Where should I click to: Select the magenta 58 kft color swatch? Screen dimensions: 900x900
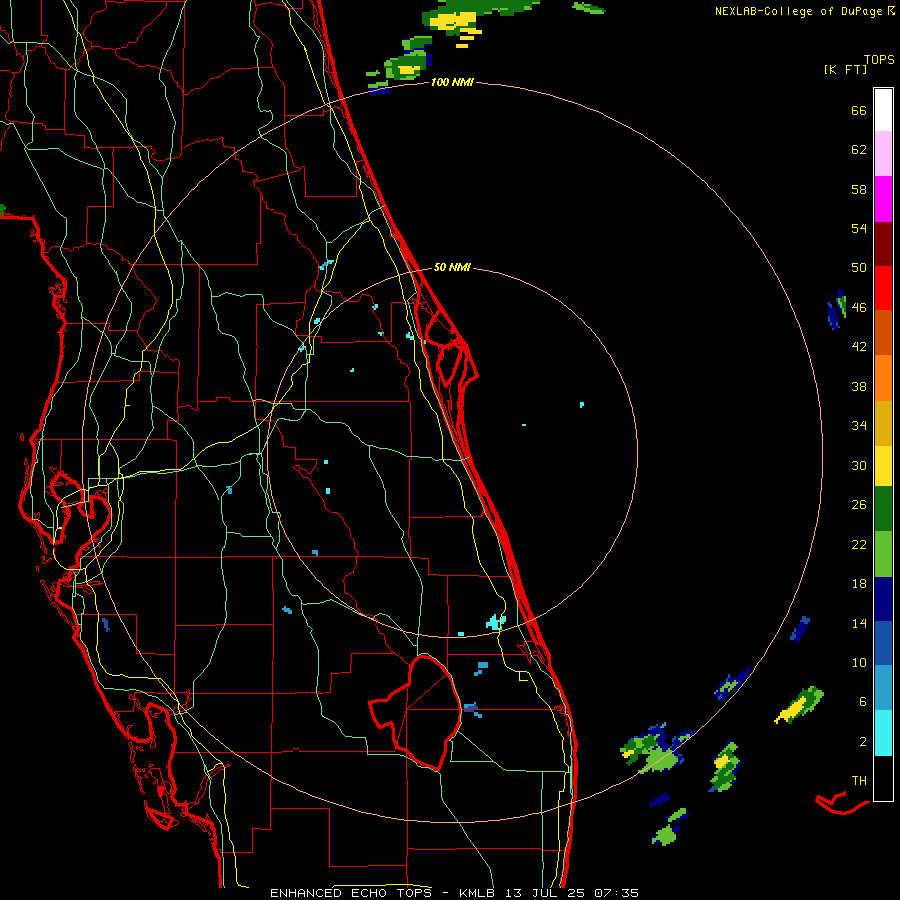point(883,199)
